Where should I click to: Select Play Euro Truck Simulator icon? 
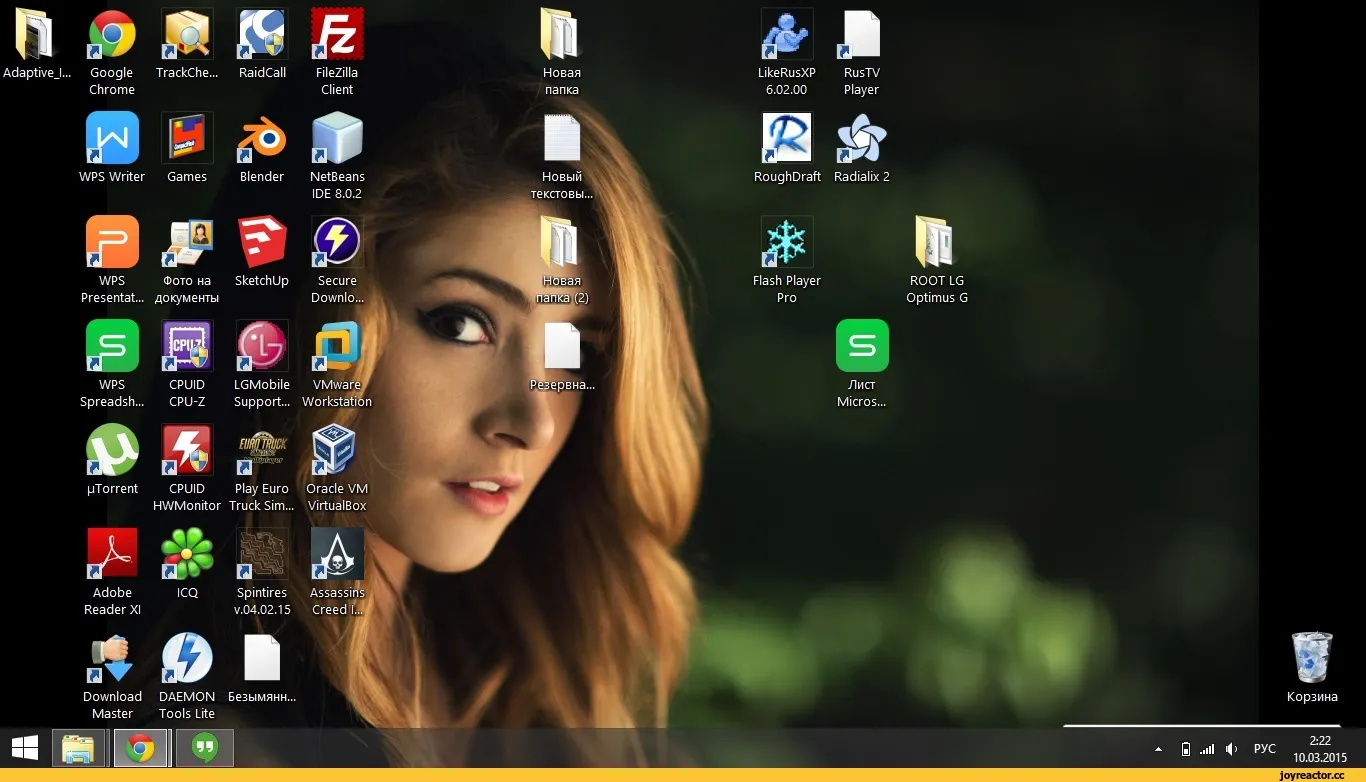coord(262,450)
